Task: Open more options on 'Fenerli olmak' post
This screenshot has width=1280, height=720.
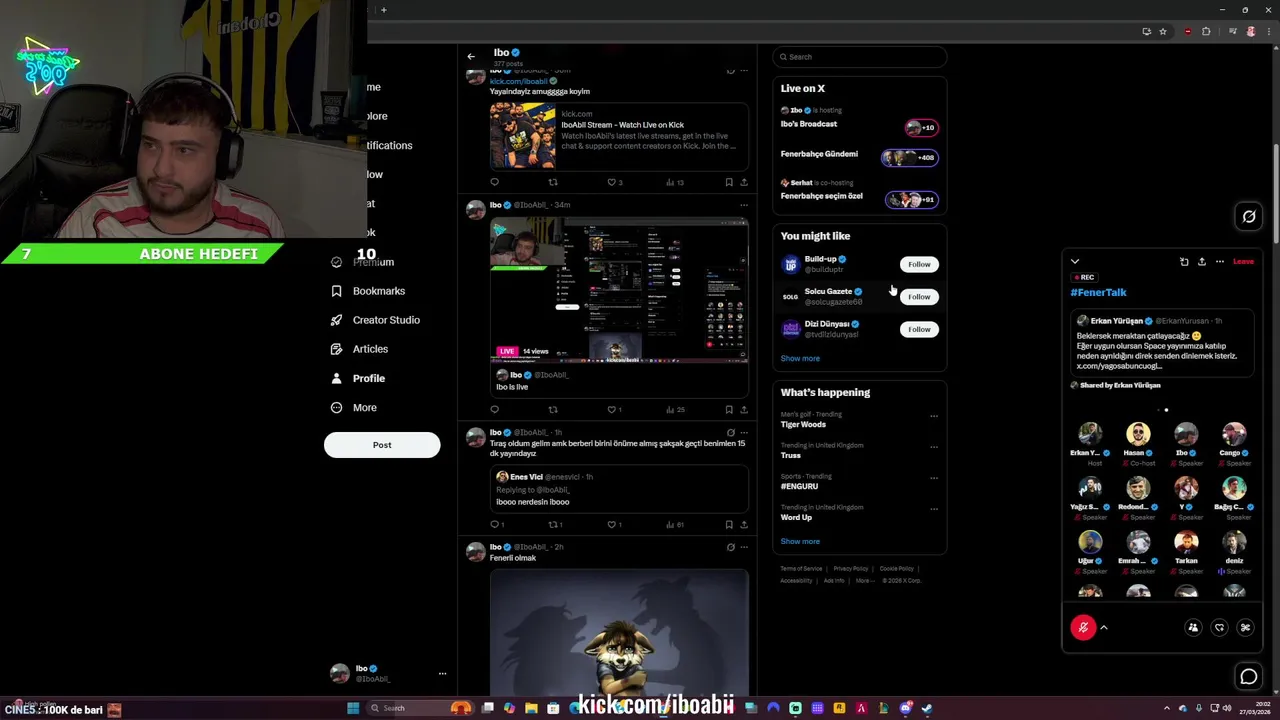Action: [744, 547]
